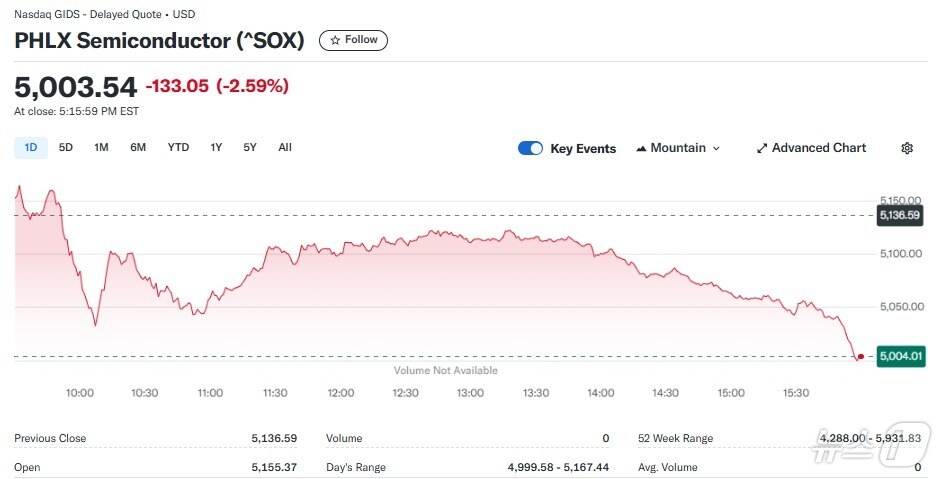Click the 5,136.59 previous close label
This screenshot has width=941, height=479.
click(900, 215)
